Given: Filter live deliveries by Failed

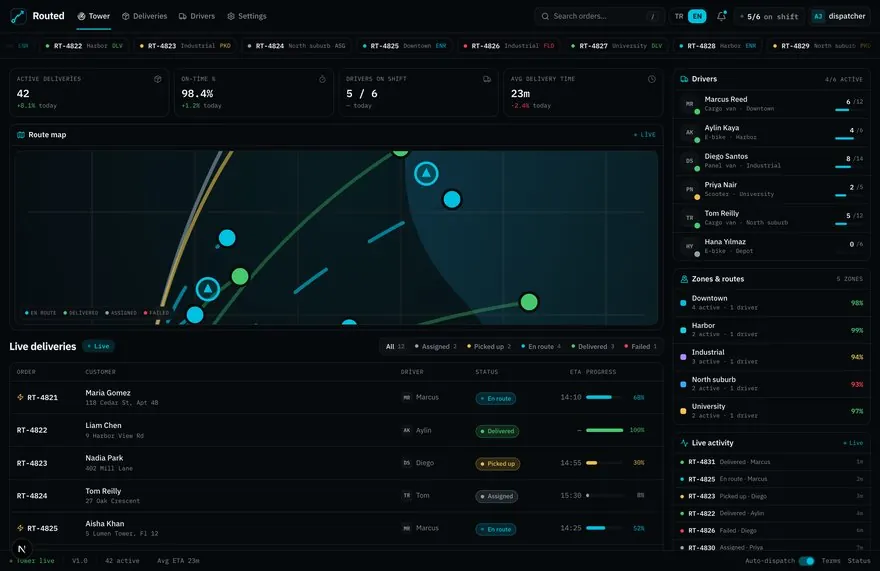Looking at the screenshot, I should (x=640, y=346).
